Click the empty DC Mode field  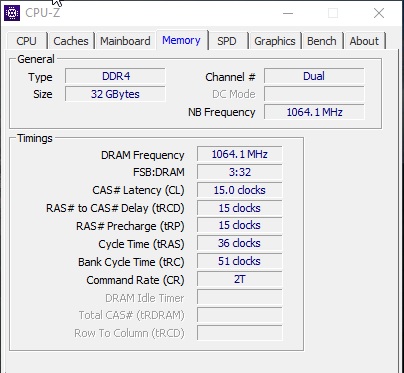coord(314,94)
